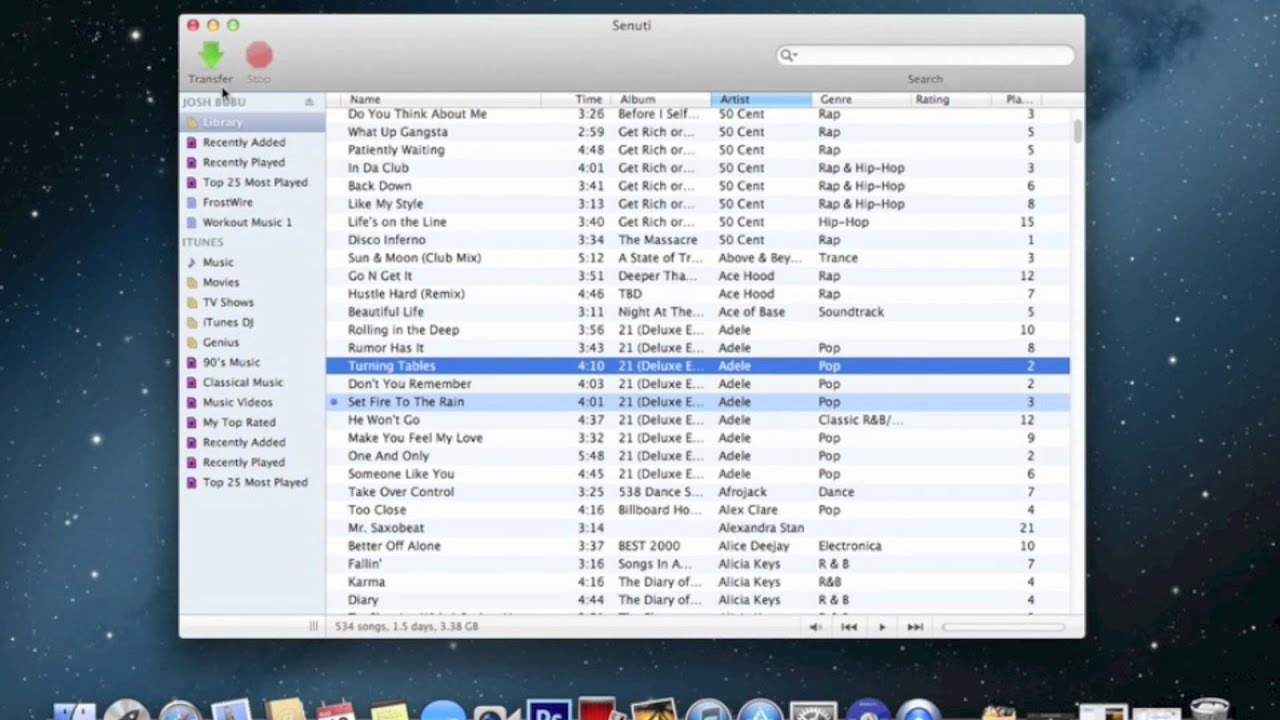The height and width of the screenshot is (720, 1280).
Task: Click the search magnifier icon
Action: [x=788, y=56]
